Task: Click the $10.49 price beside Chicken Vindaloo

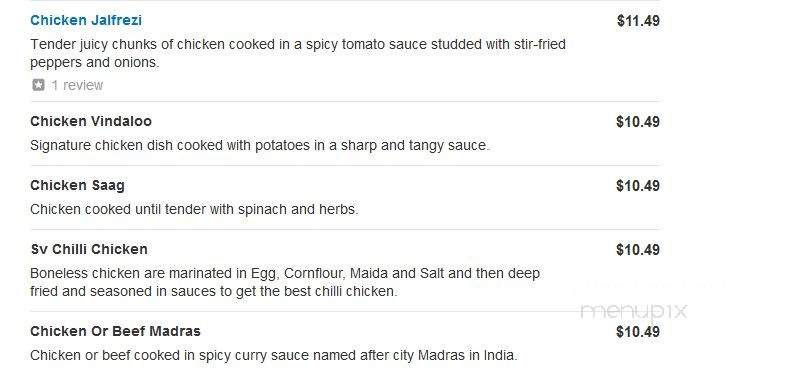Action: pyautogui.click(x=638, y=122)
